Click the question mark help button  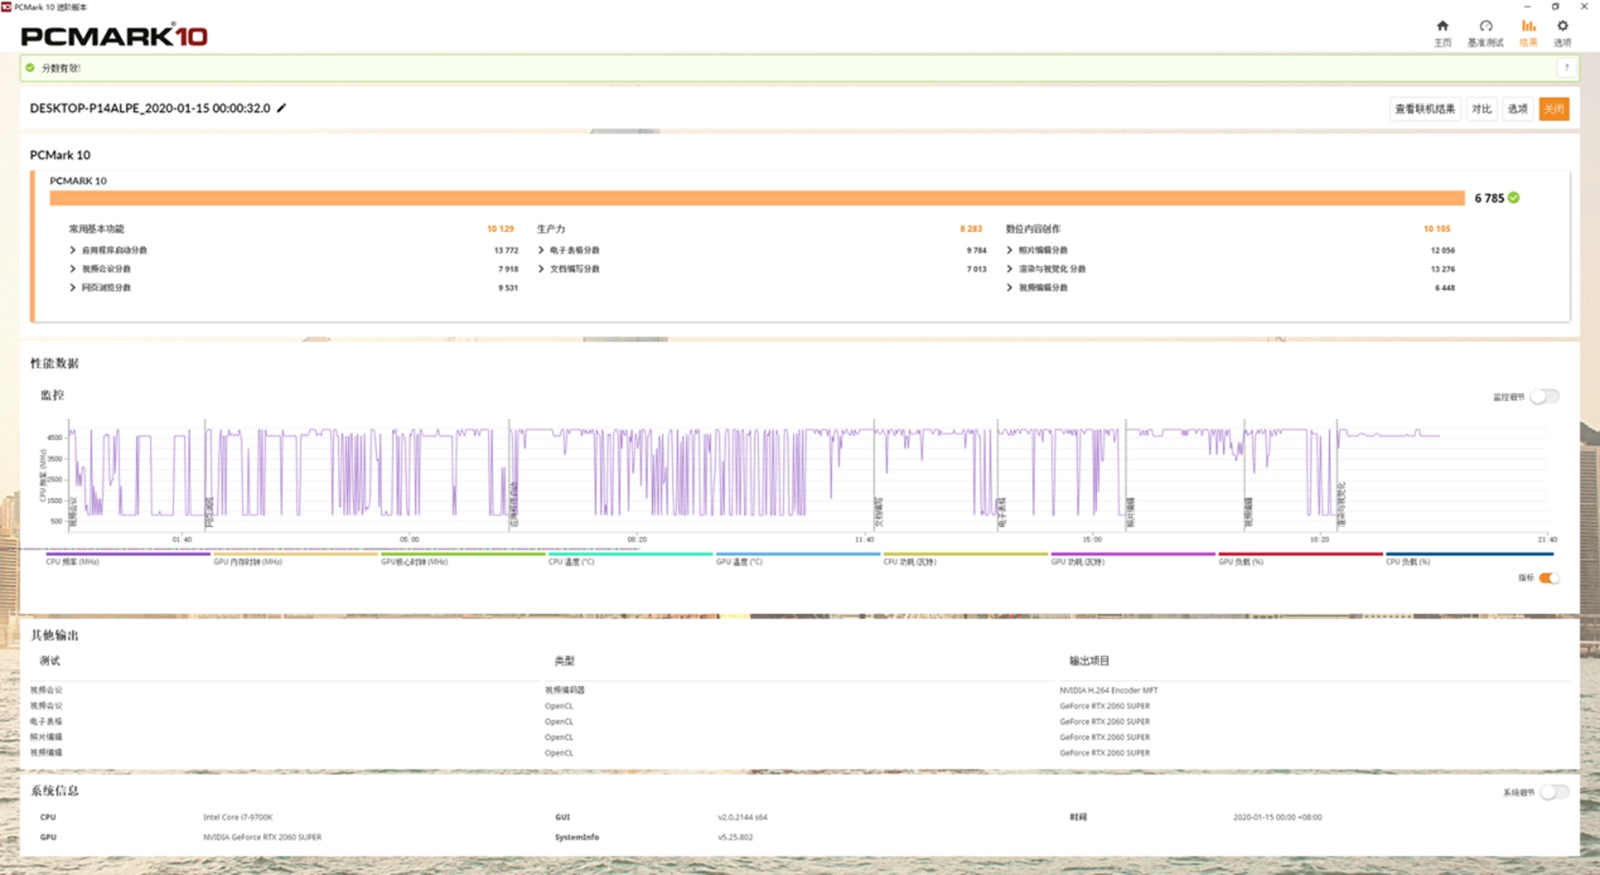tap(1566, 68)
